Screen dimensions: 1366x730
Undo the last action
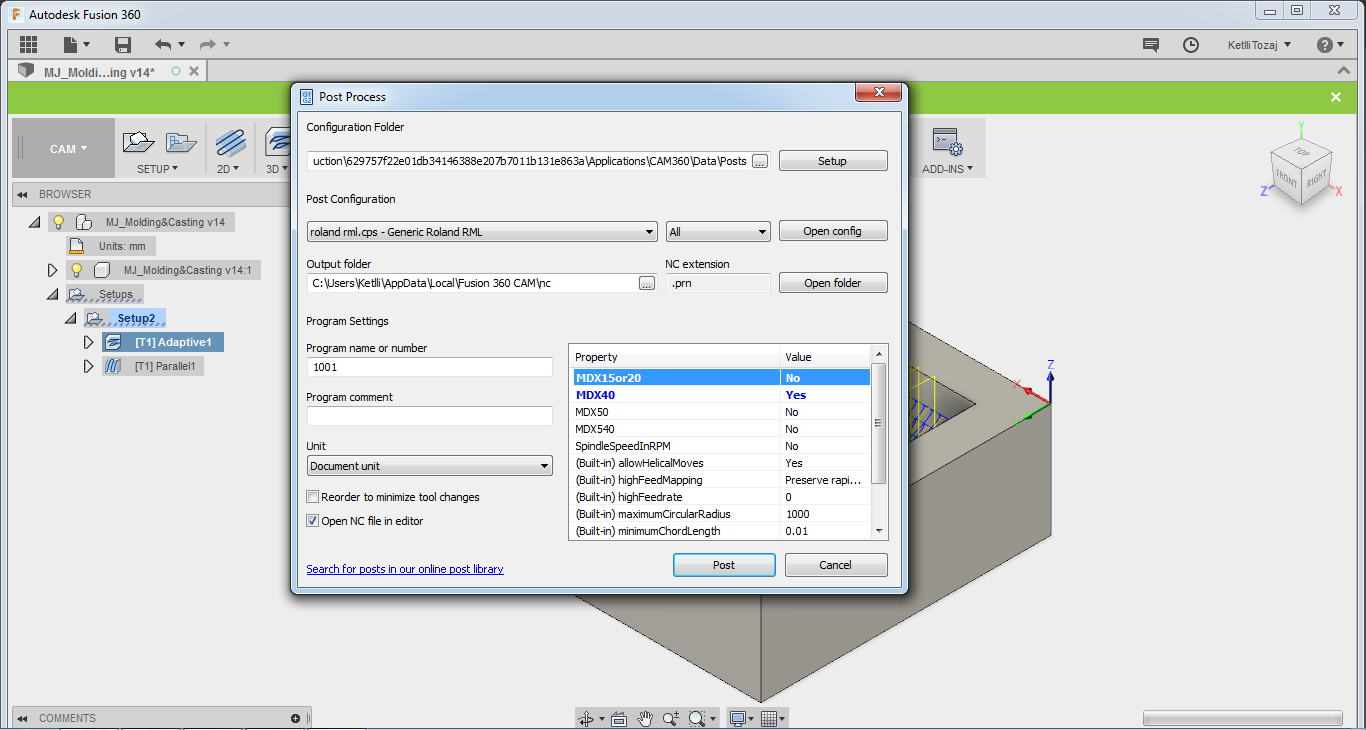point(163,44)
